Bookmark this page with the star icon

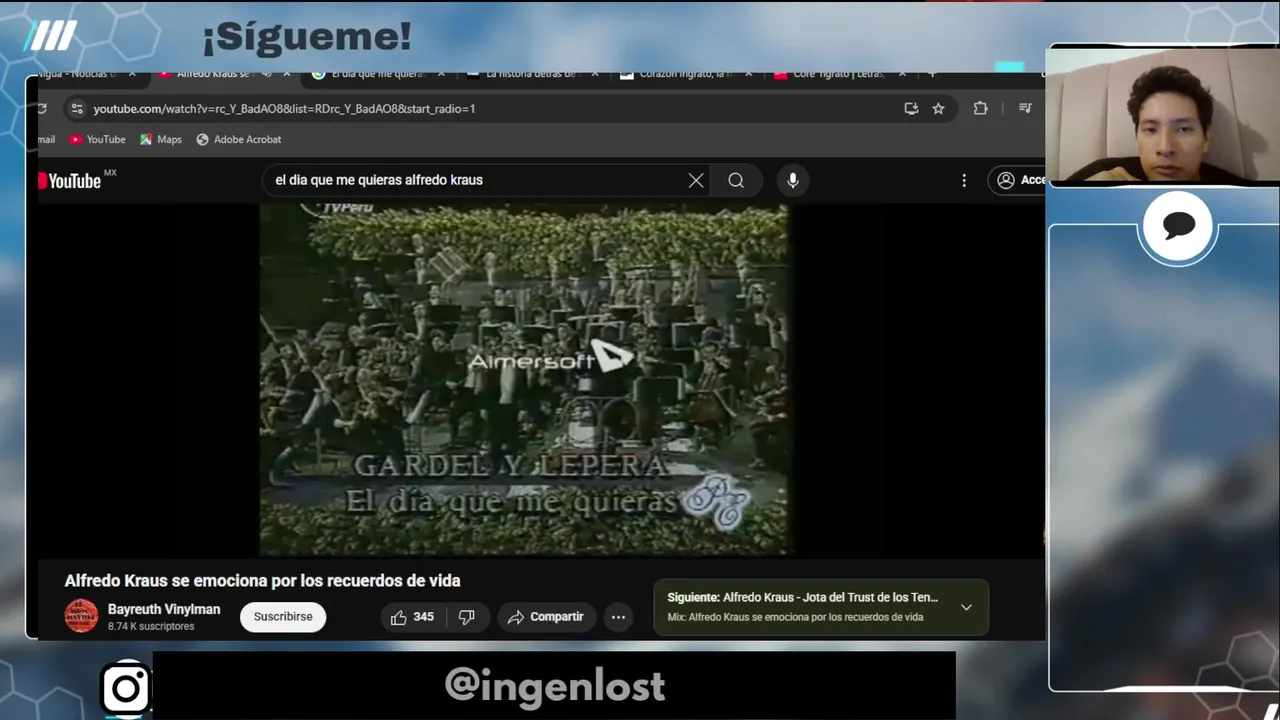[x=938, y=108]
